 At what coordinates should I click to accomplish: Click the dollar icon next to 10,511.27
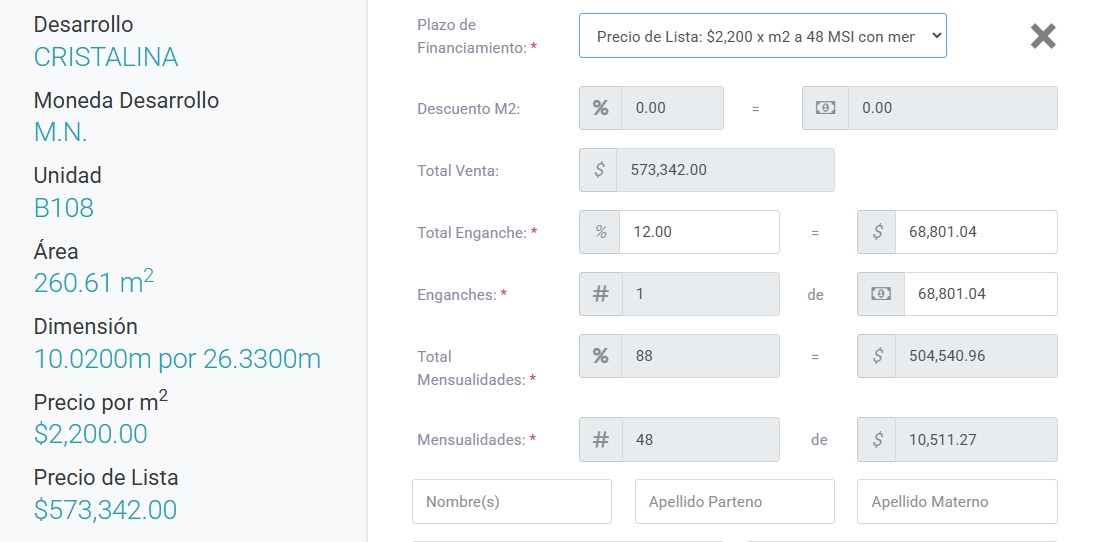(877, 440)
